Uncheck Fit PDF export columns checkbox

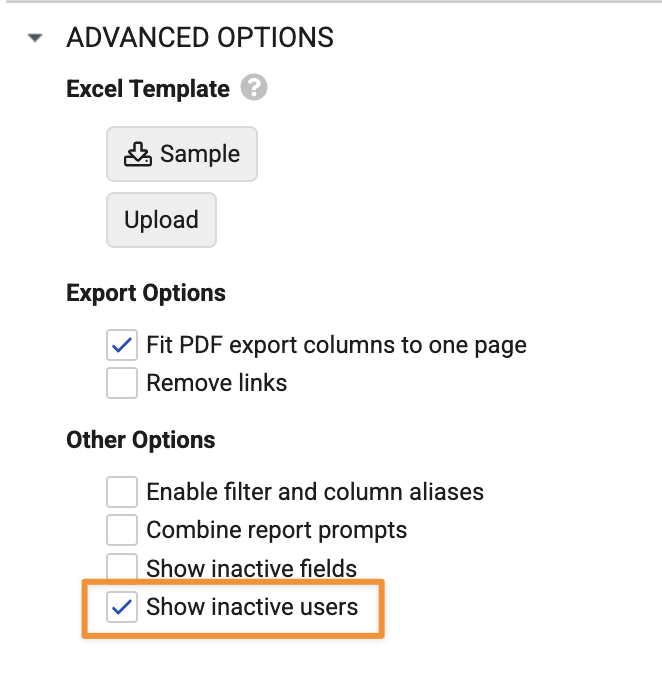(122, 346)
